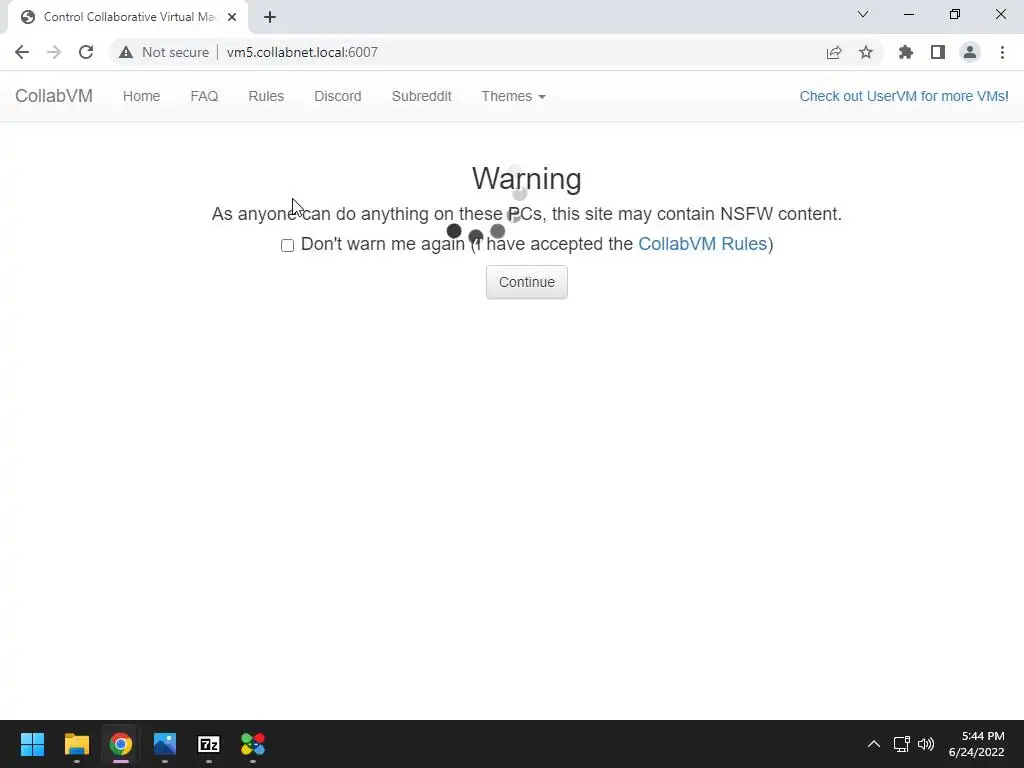Open the network status tray icon
Screen dimensions: 1024x768
coord(902,744)
